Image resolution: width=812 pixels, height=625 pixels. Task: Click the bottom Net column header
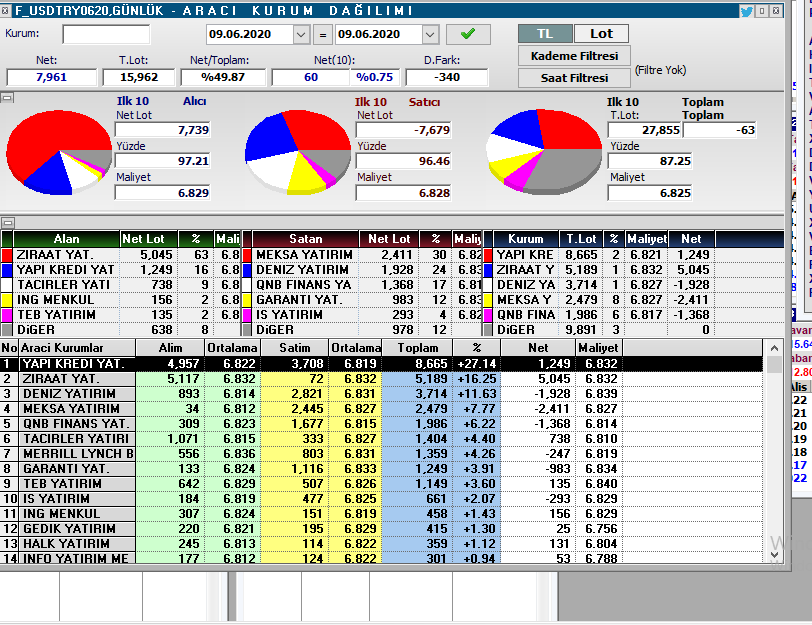pyautogui.click(x=538, y=348)
